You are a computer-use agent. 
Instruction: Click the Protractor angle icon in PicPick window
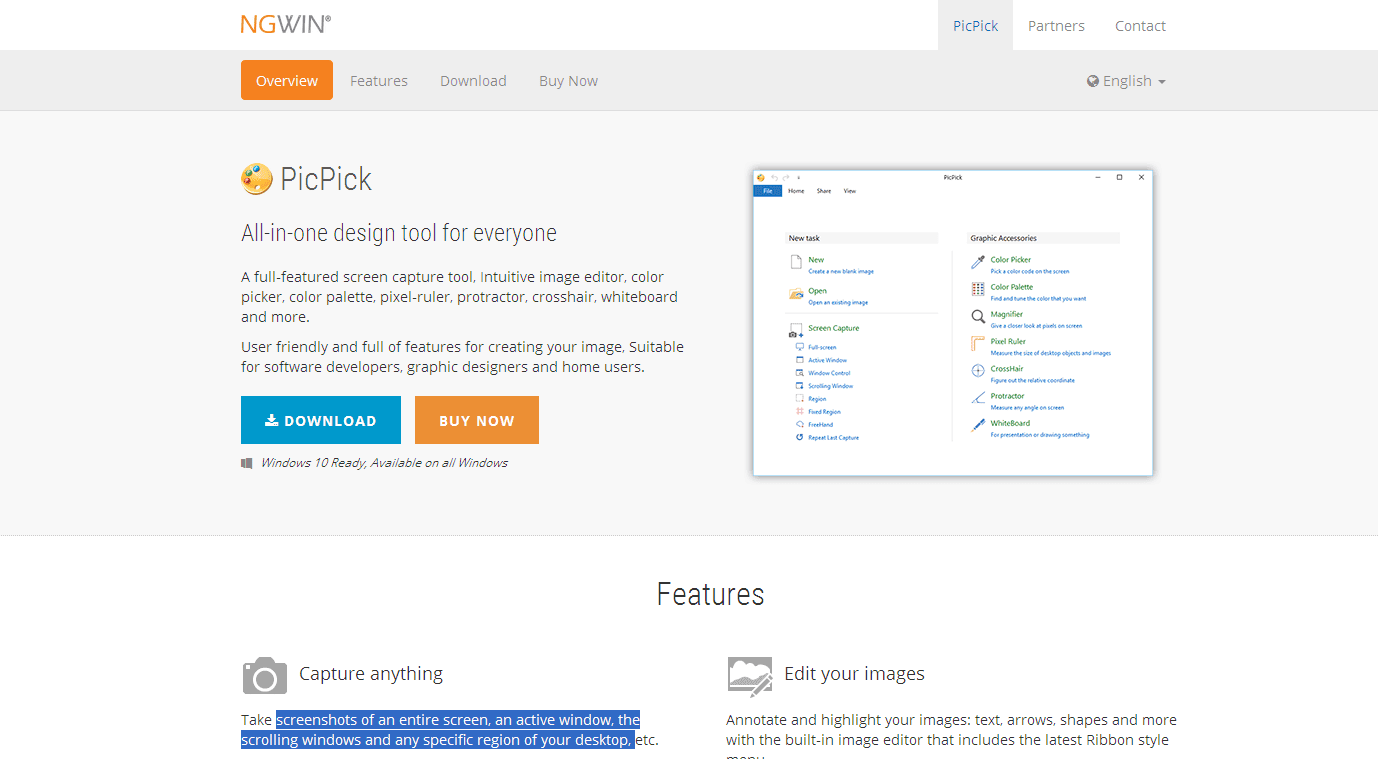pyautogui.click(x=978, y=398)
